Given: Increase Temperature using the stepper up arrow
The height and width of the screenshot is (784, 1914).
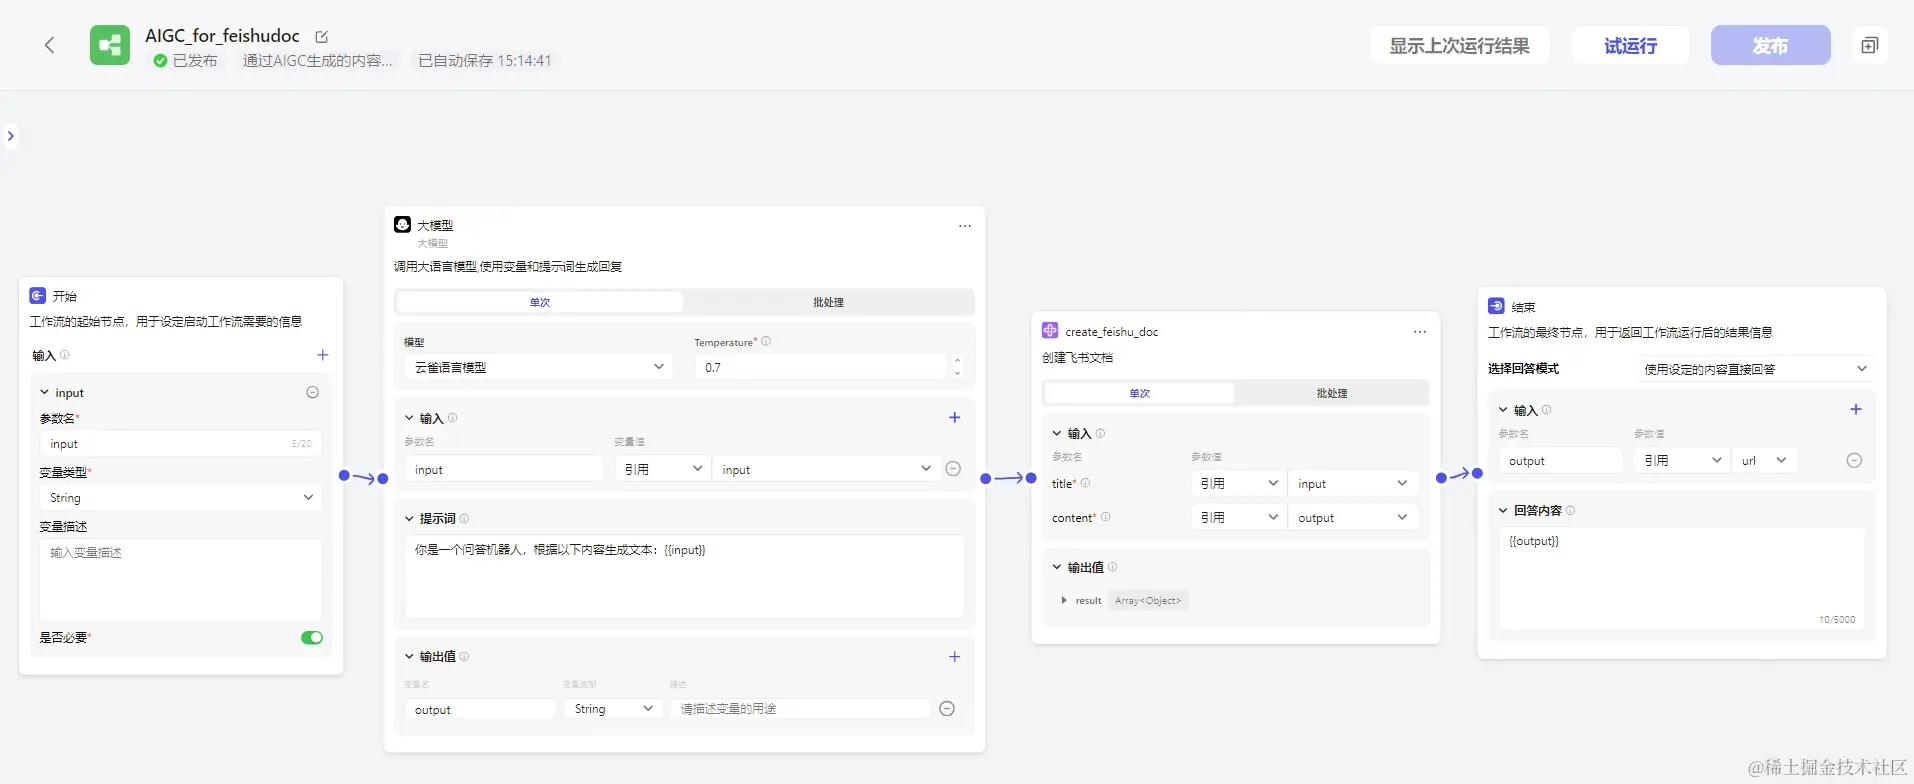Looking at the screenshot, I should click(x=957, y=361).
